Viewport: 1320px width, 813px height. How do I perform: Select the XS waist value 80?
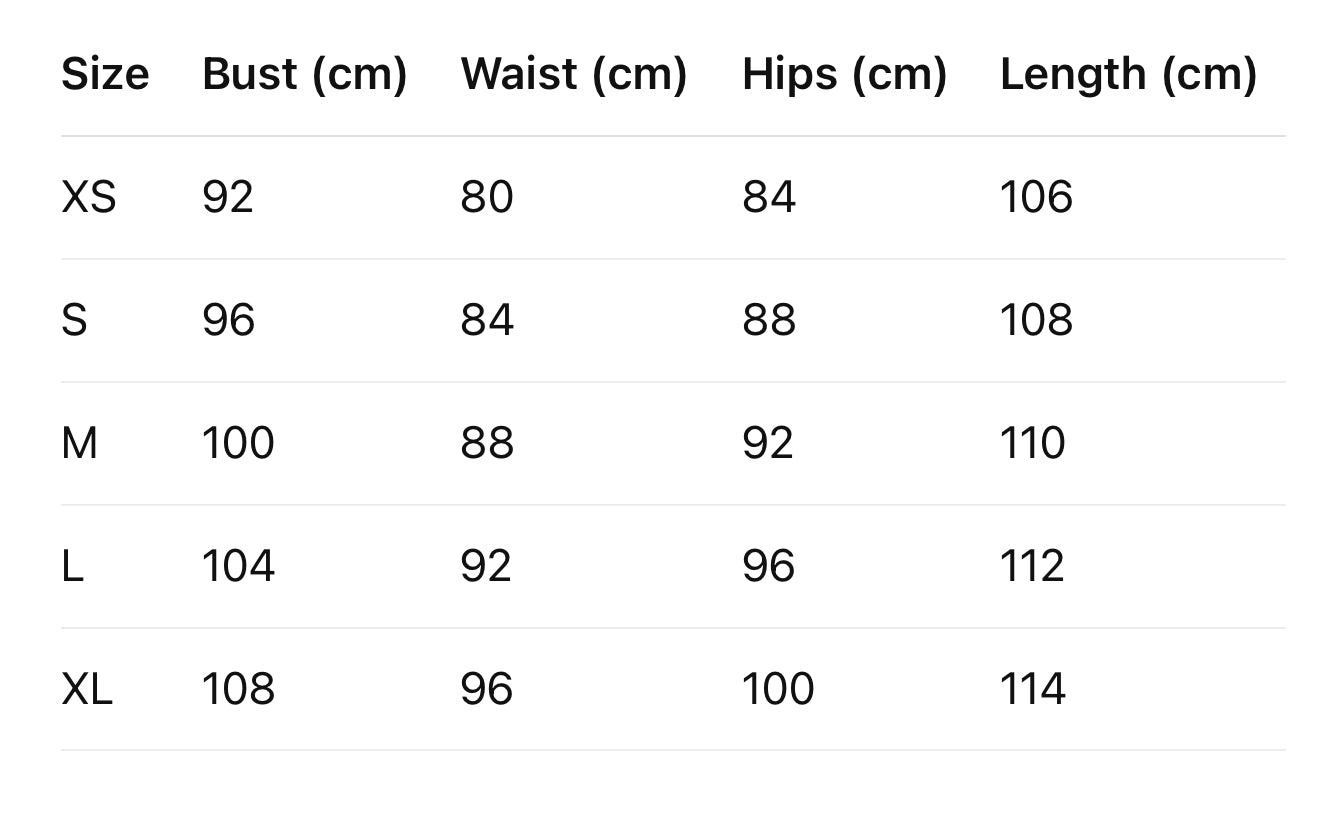(487, 197)
